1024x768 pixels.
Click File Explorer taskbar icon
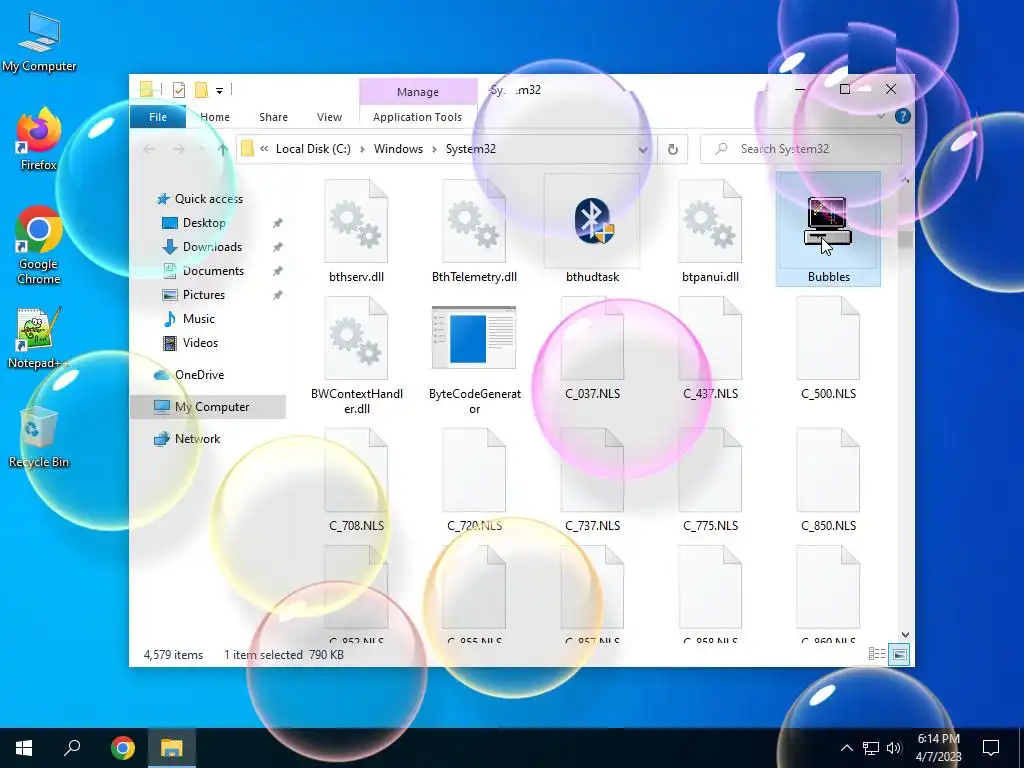pos(172,748)
